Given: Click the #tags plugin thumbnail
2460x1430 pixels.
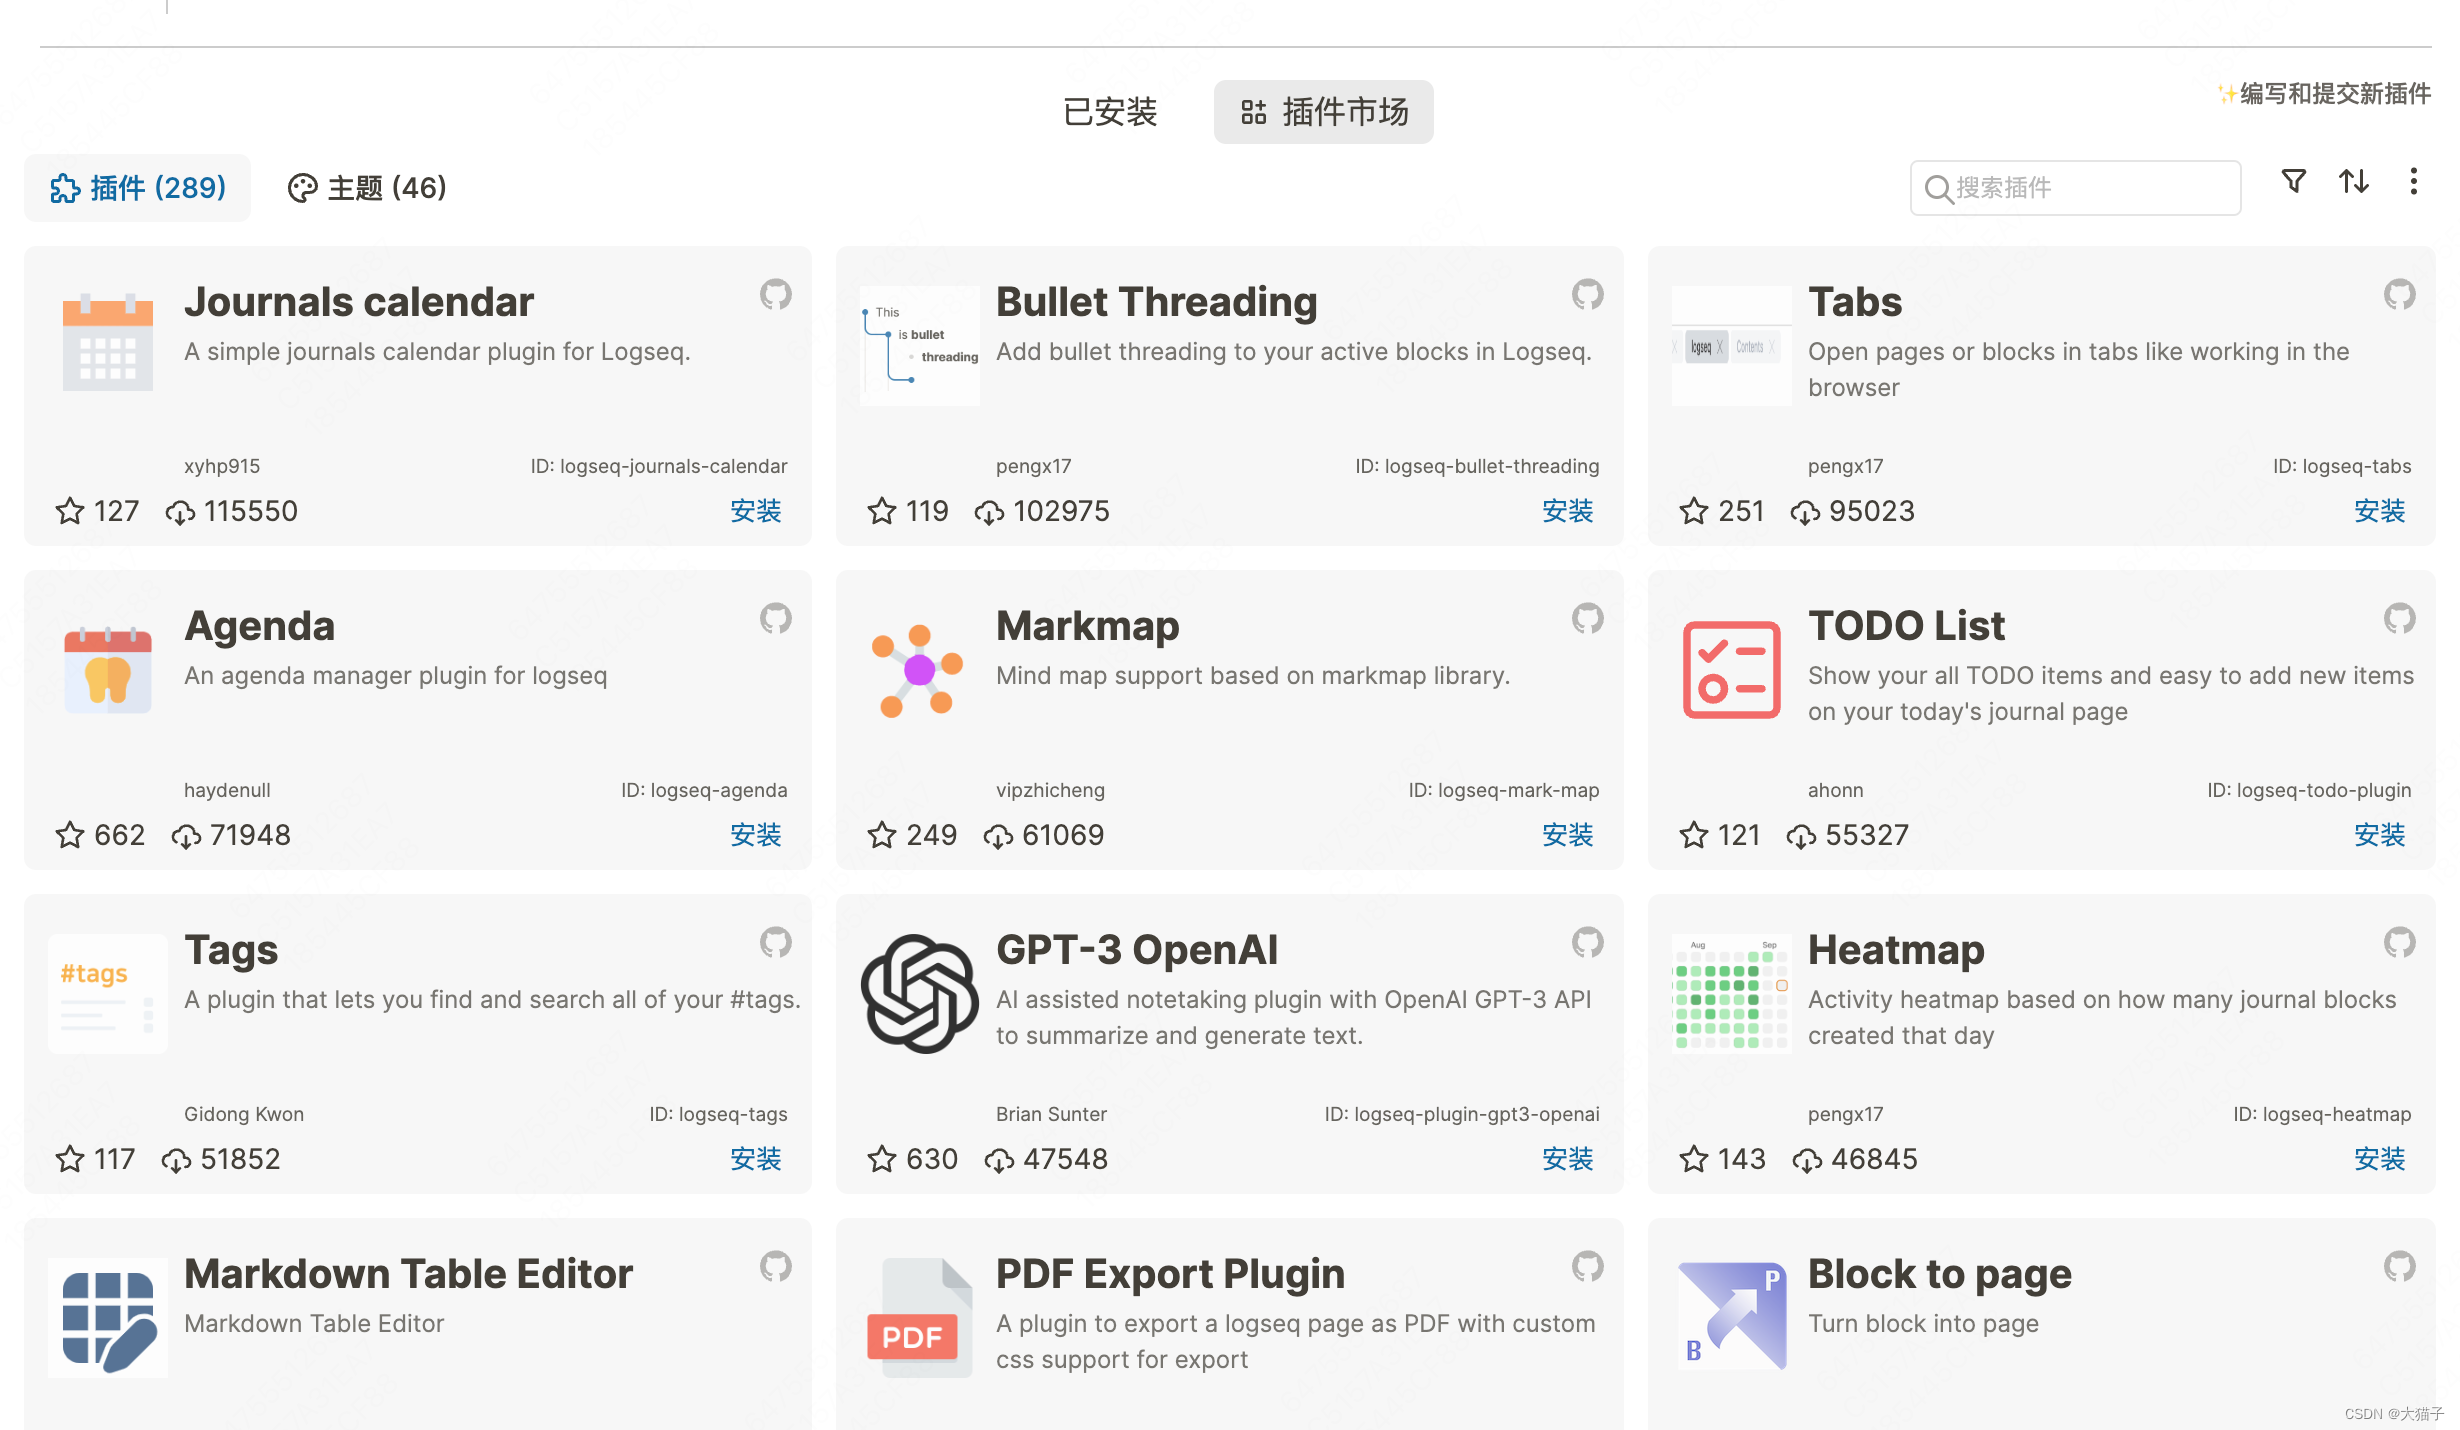Looking at the screenshot, I should pos(108,994).
